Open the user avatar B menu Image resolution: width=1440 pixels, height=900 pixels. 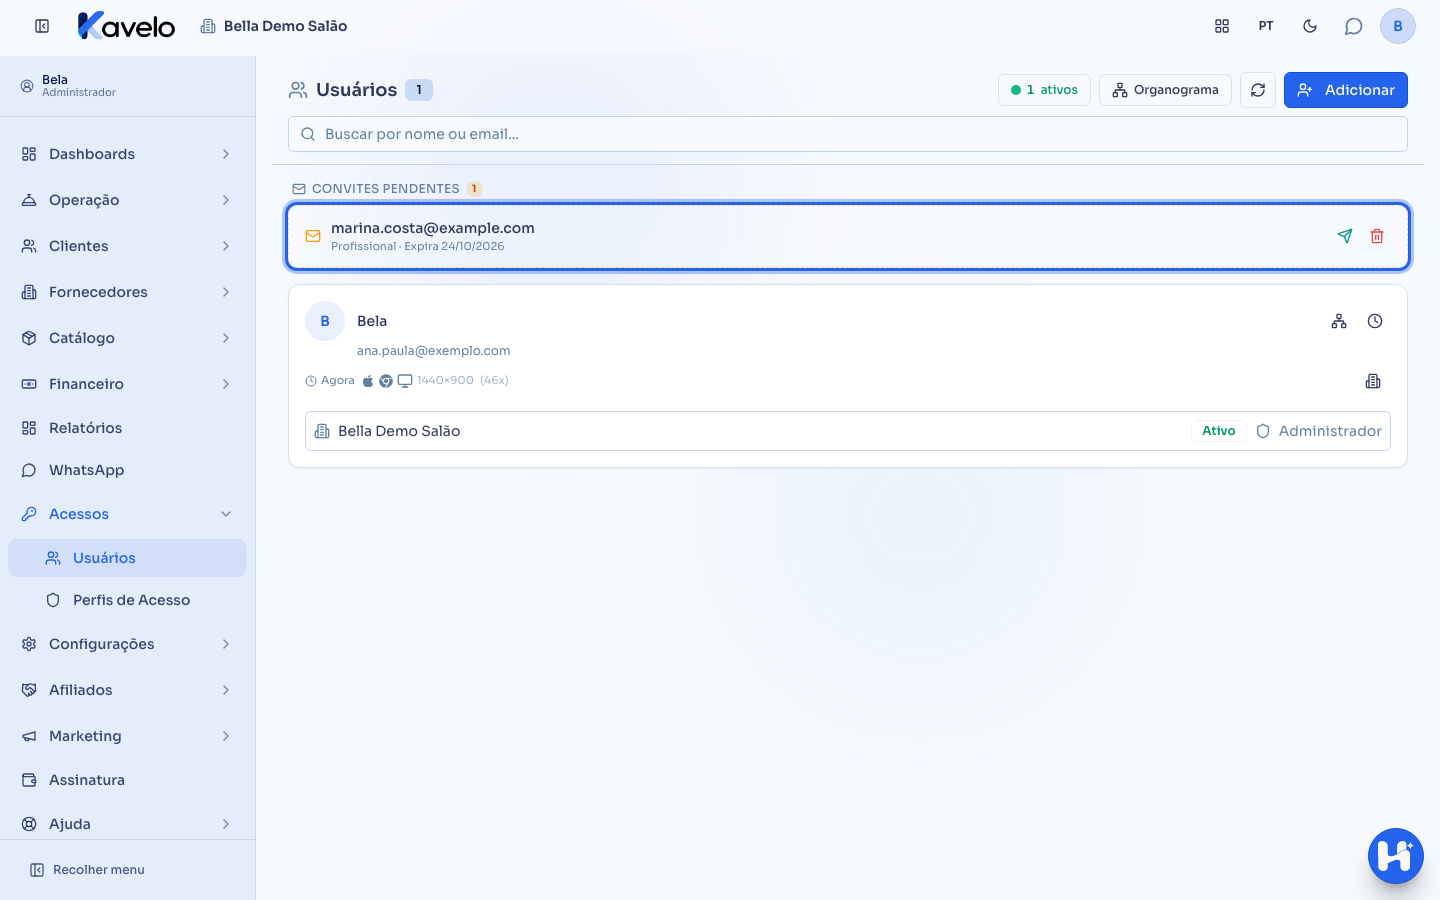point(1398,26)
